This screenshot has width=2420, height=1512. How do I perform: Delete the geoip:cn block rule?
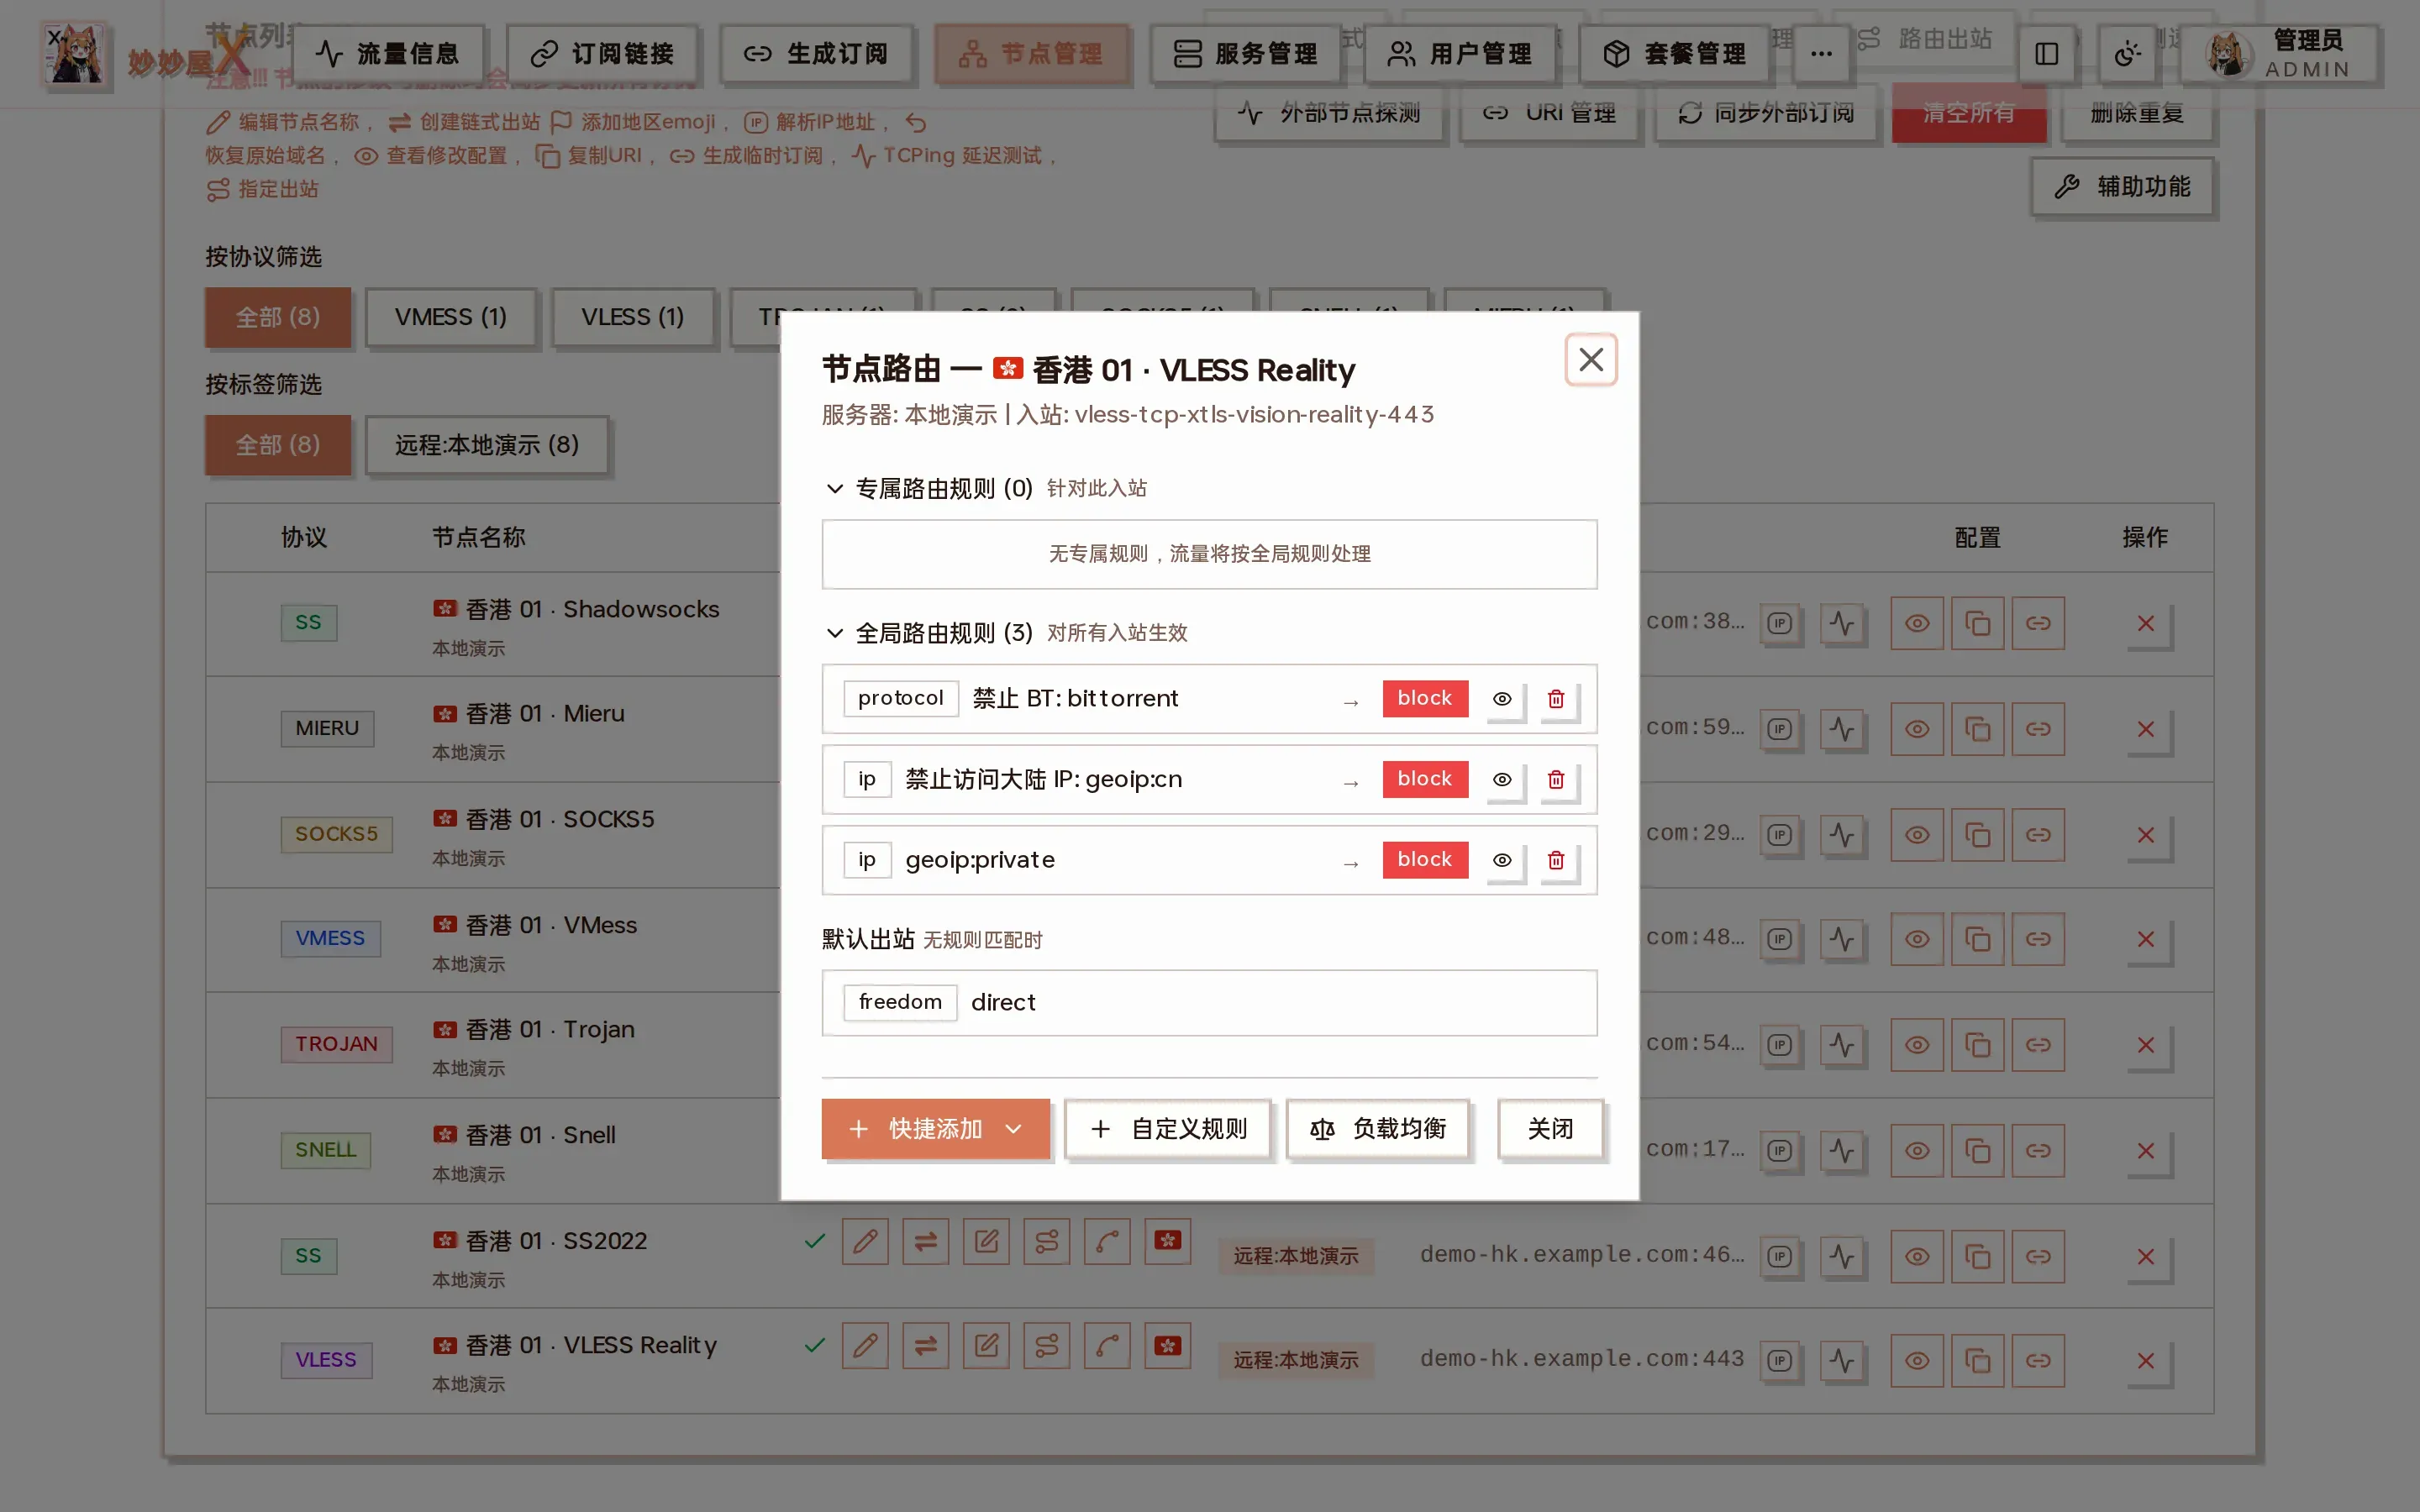[x=1555, y=780]
